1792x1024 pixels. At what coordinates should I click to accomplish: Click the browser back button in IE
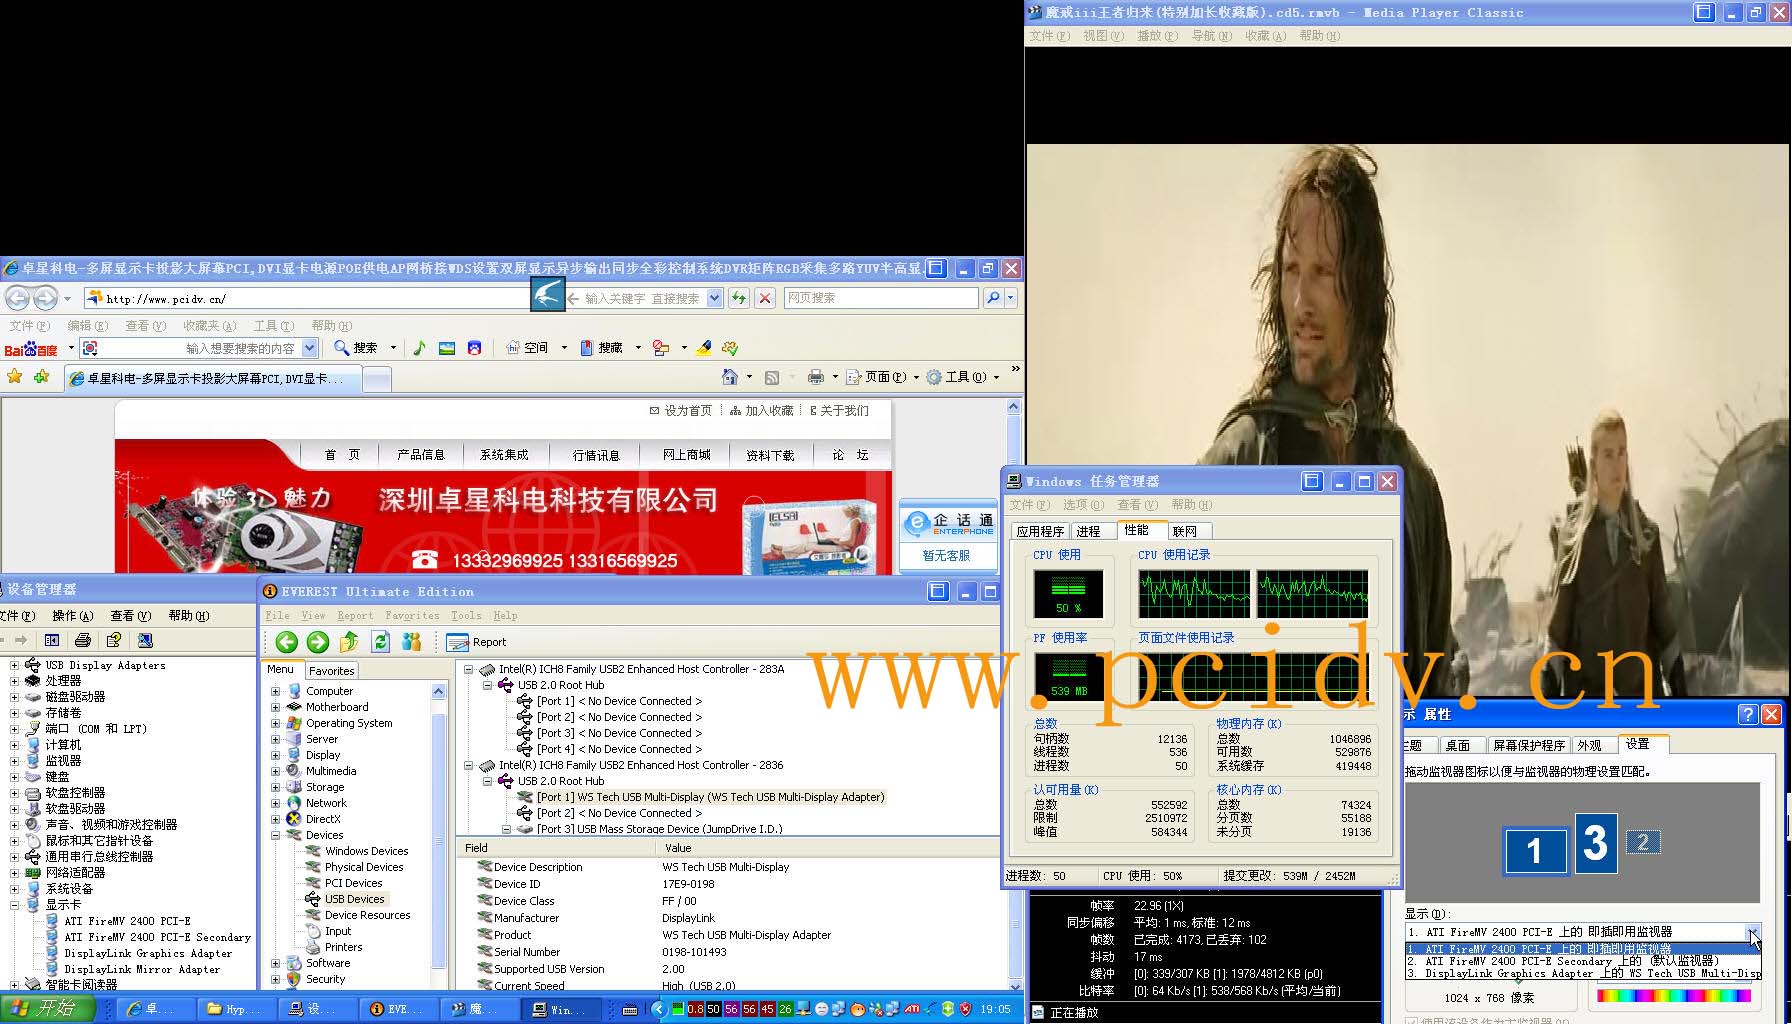pyautogui.click(x=18, y=298)
